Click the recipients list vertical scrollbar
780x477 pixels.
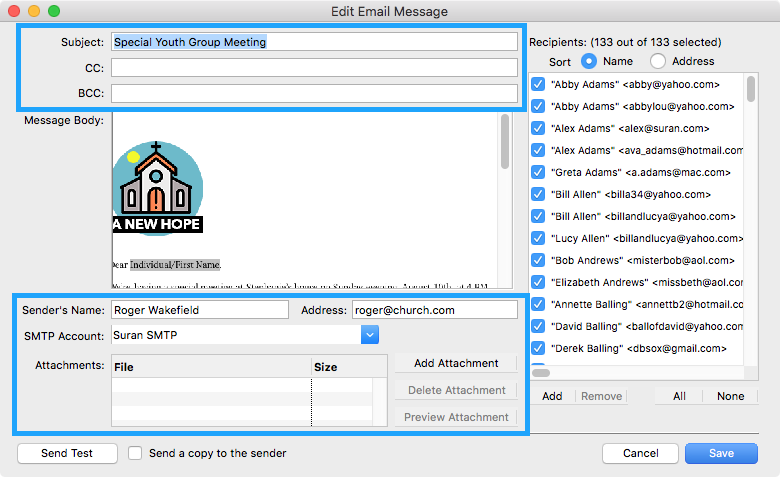(751, 200)
